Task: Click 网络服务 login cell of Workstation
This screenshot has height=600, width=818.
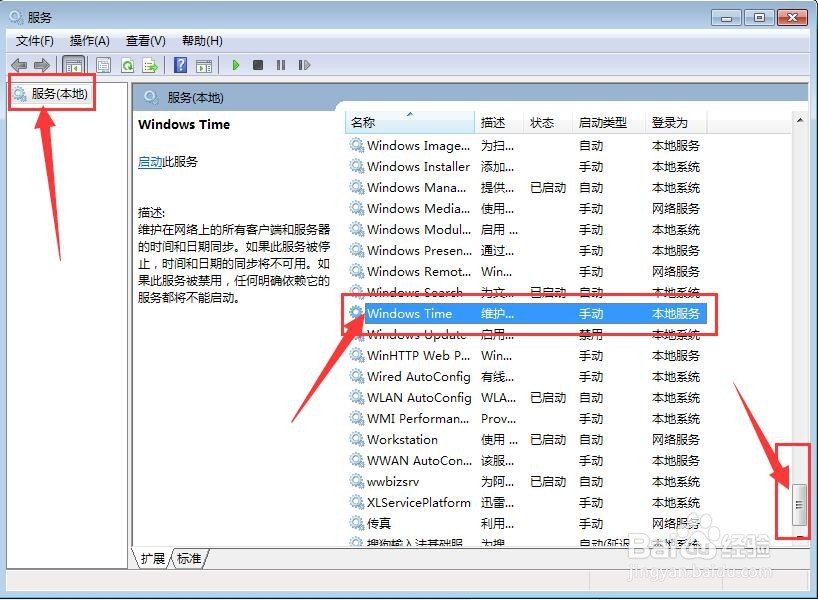Action: tap(676, 440)
